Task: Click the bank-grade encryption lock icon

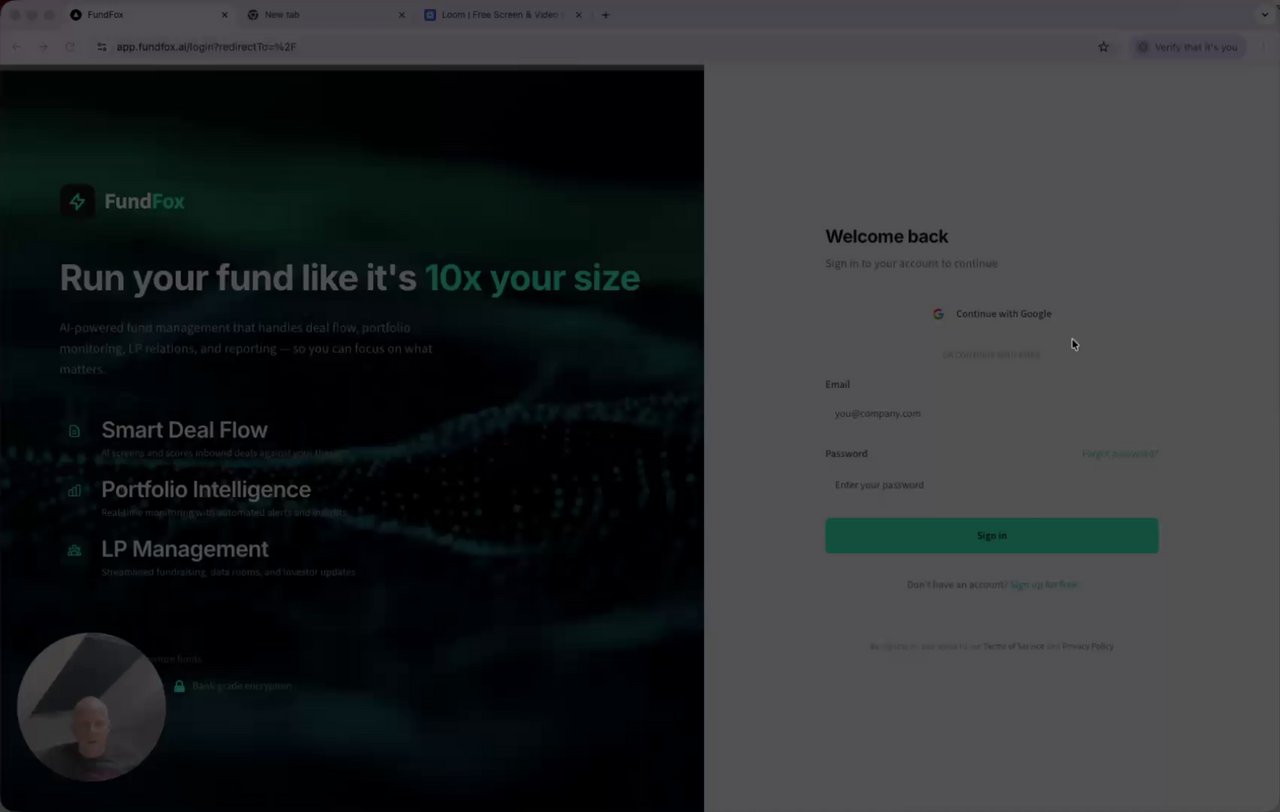Action: [179, 686]
